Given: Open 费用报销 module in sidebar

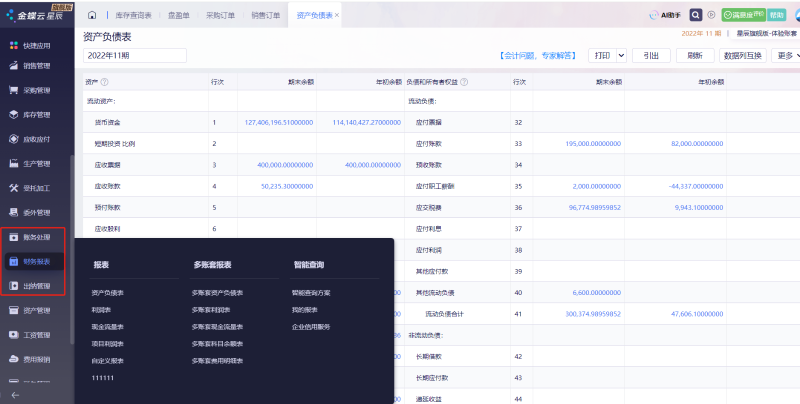Looking at the screenshot, I should point(31,360).
